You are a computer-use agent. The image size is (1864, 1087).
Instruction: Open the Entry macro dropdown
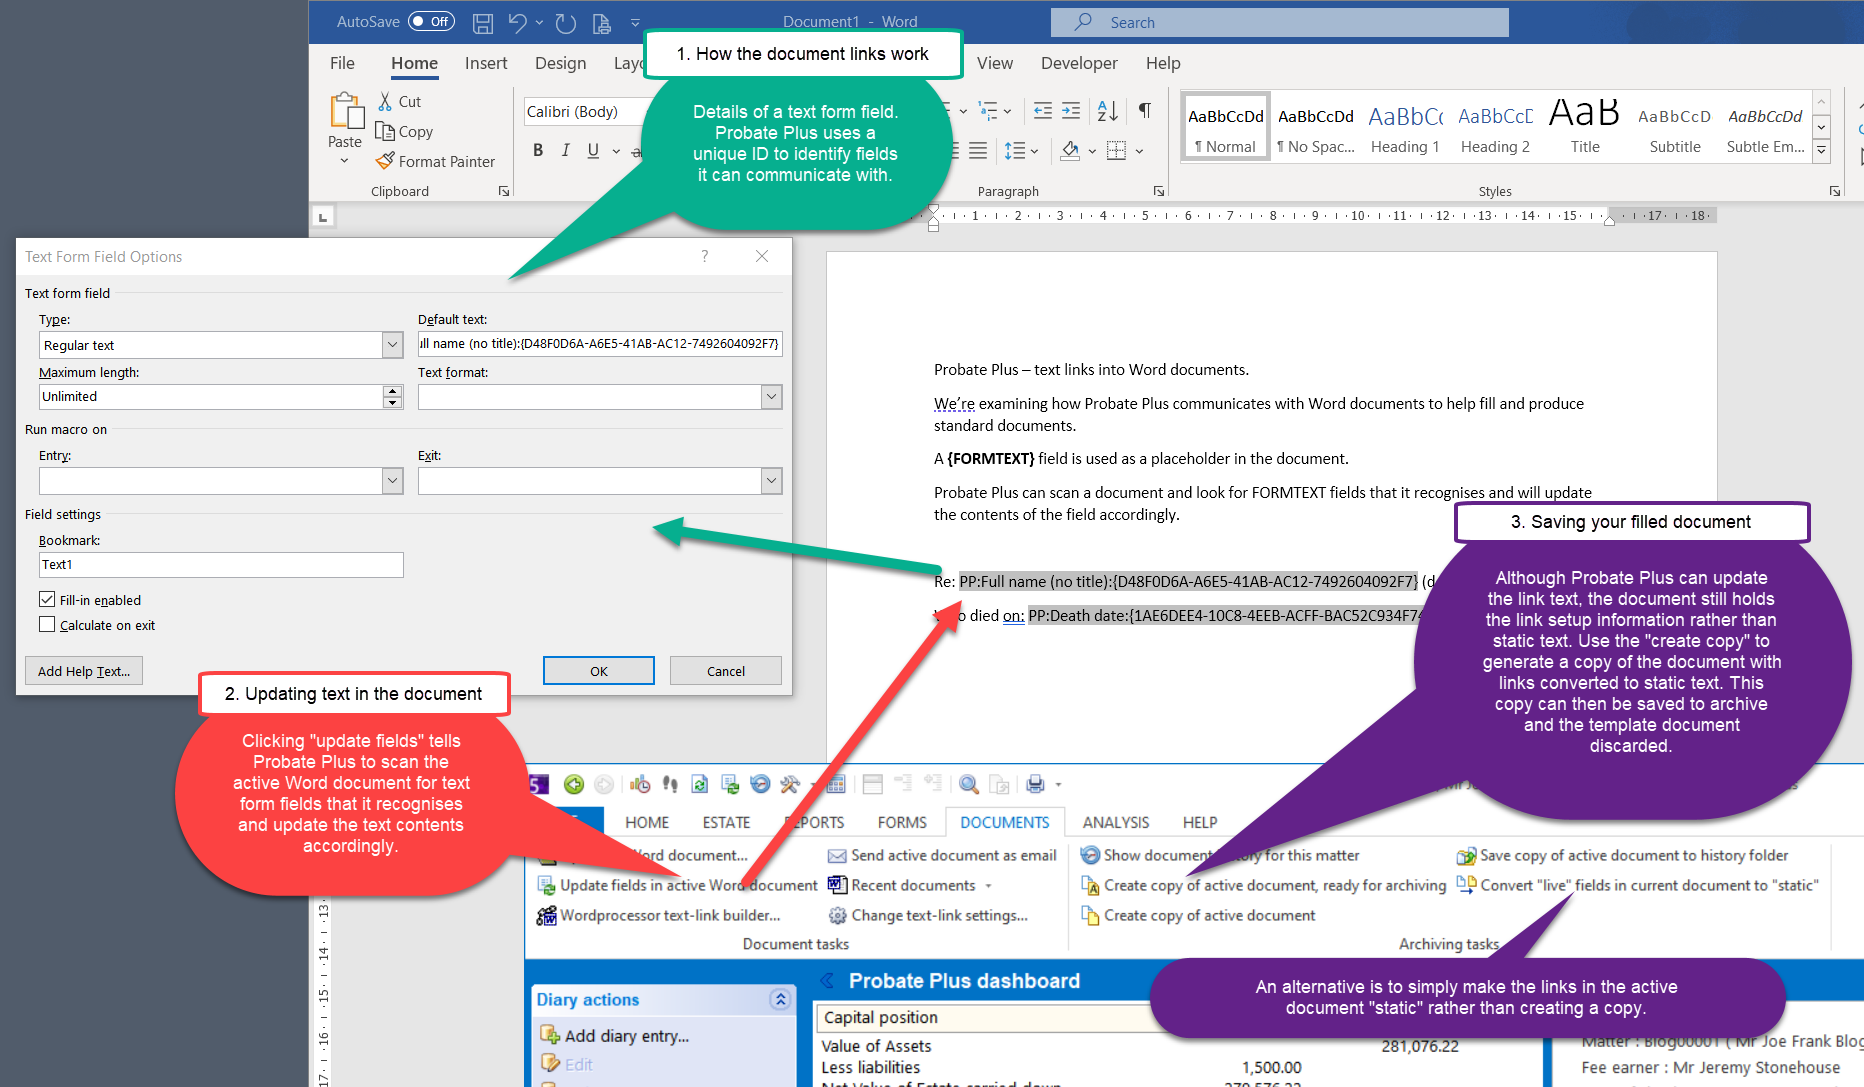392,481
